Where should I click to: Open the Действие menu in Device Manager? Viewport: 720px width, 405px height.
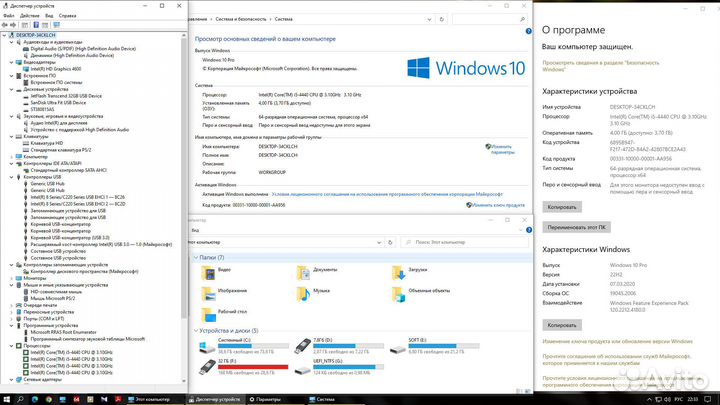29,16
